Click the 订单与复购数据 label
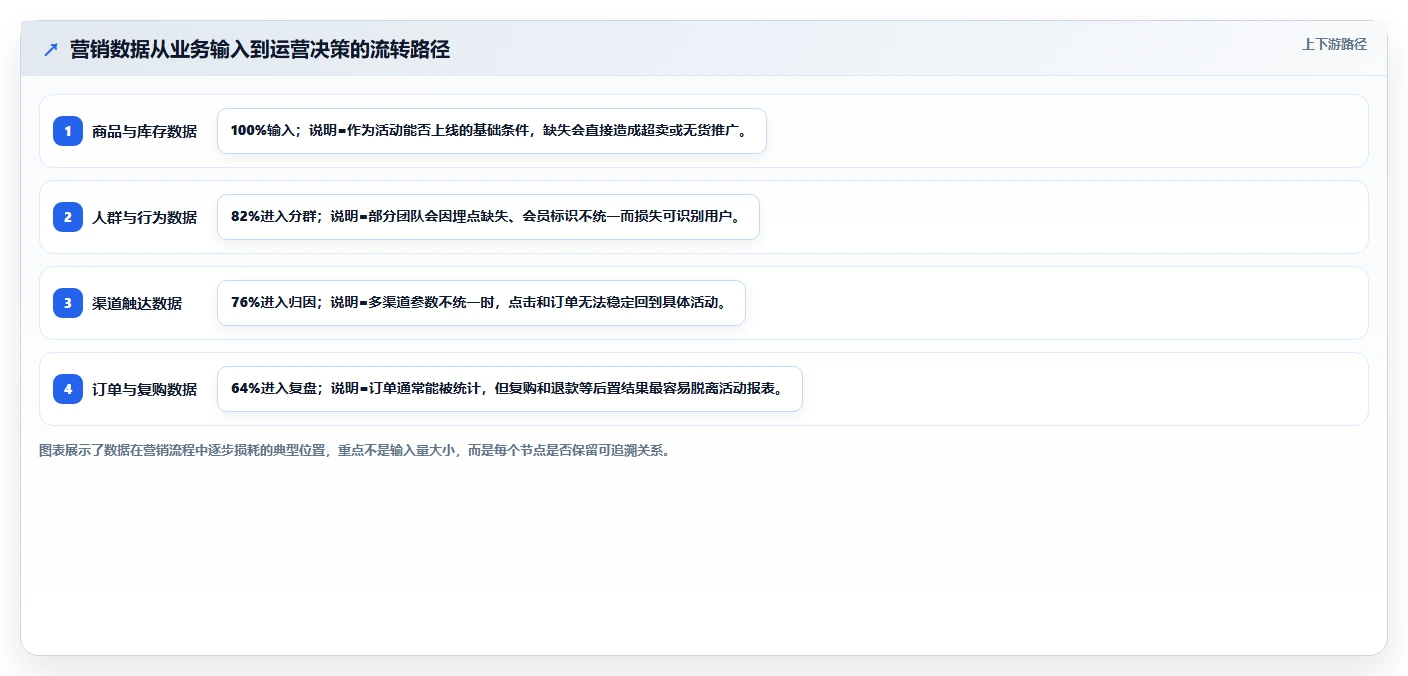 click(144, 389)
